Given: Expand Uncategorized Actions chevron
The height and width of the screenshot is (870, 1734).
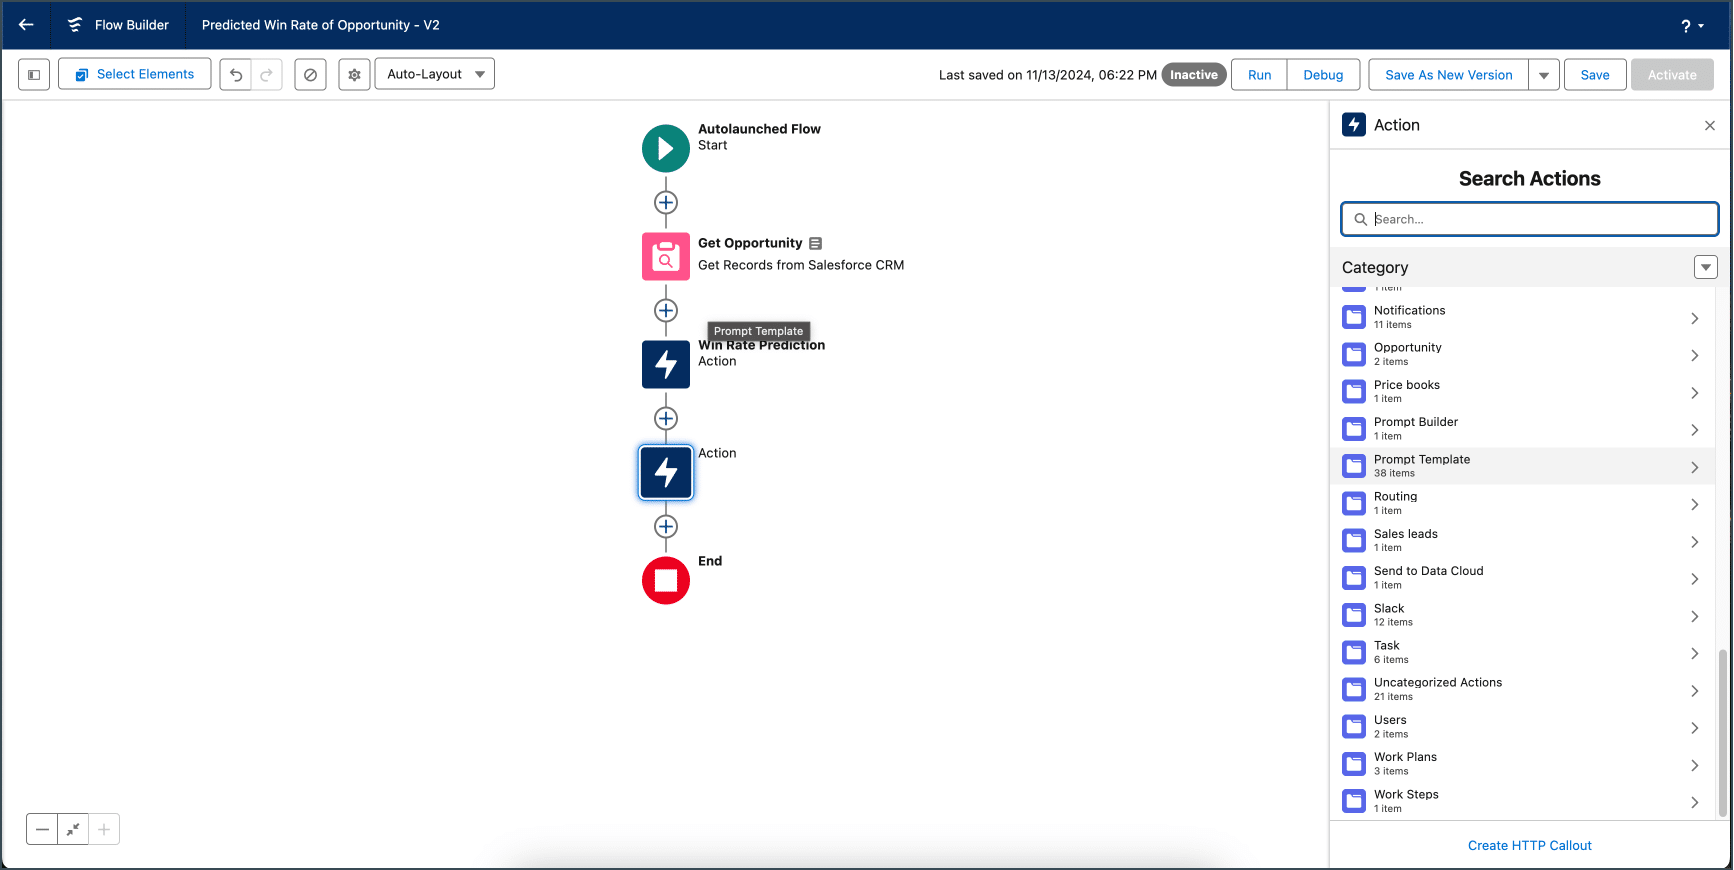Looking at the screenshot, I should 1694,691.
